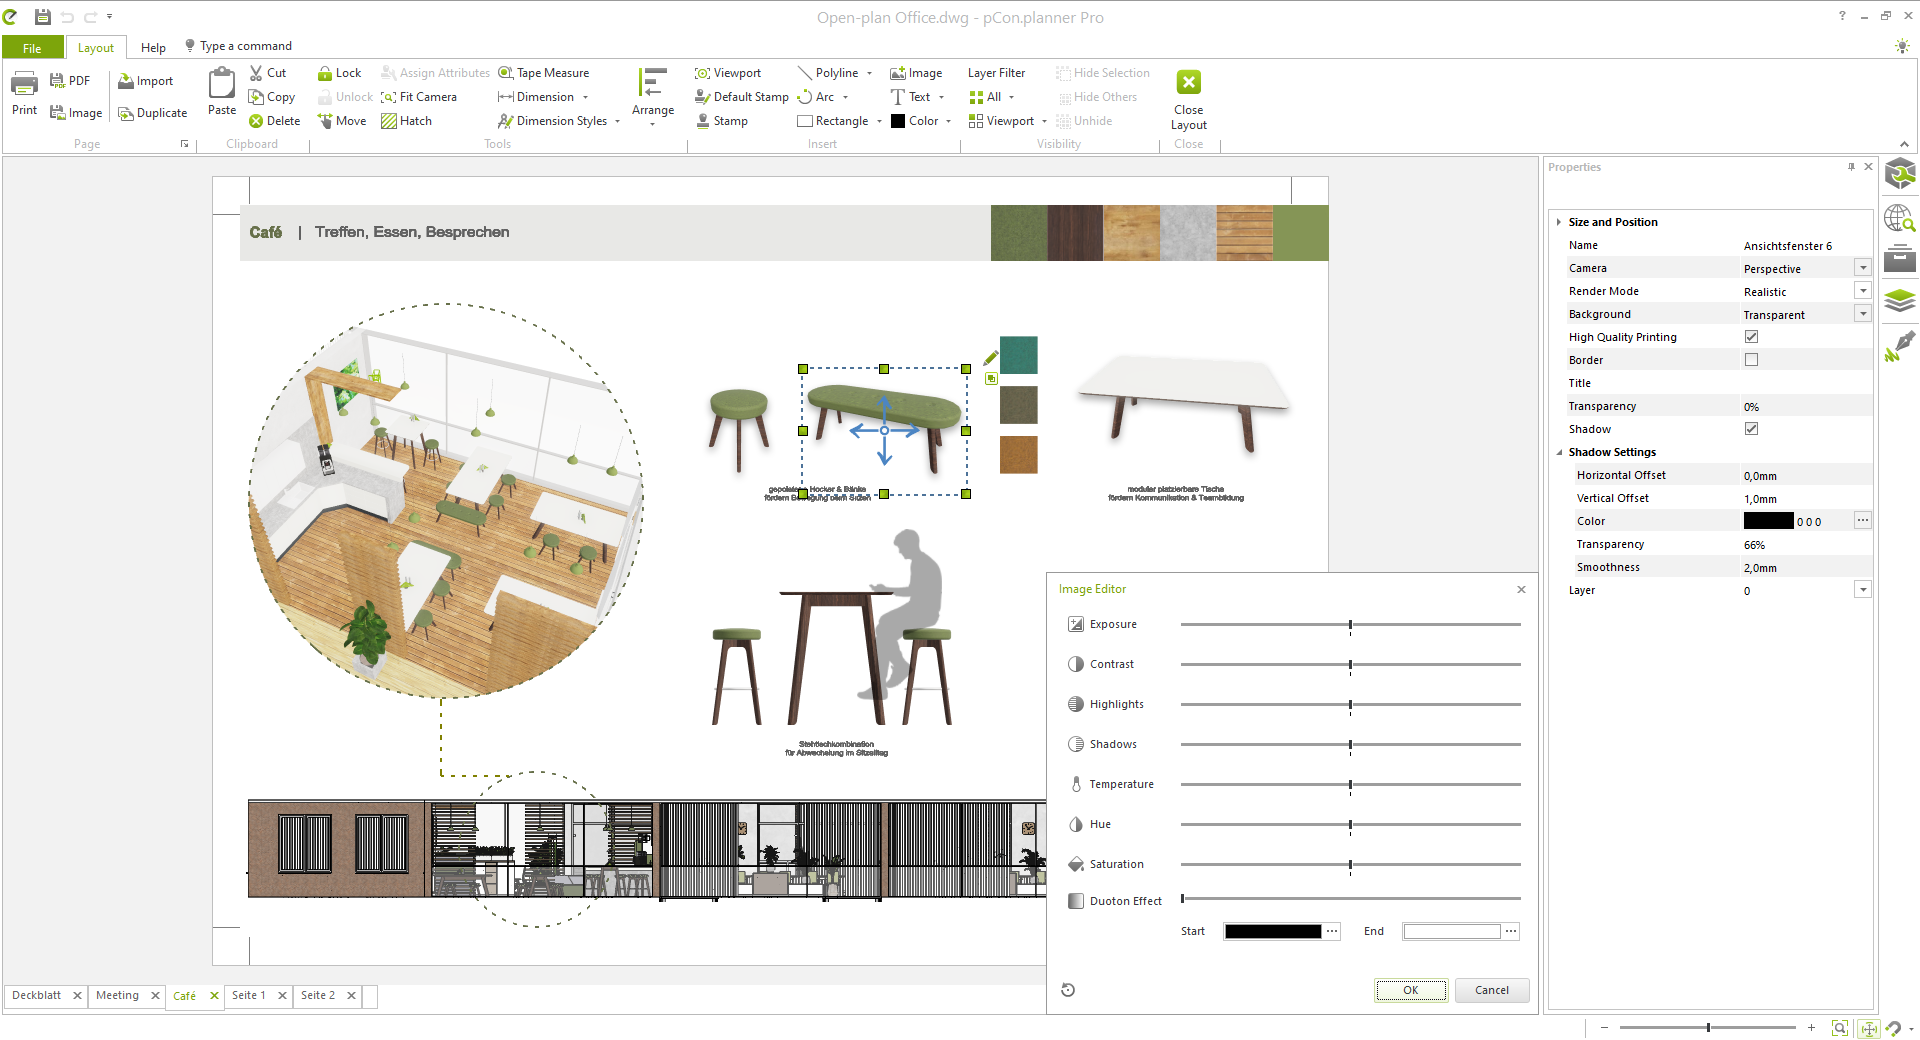
Task: Enable the Duotone Effect checkbox
Action: pyautogui.click(x=1076, y=901)
